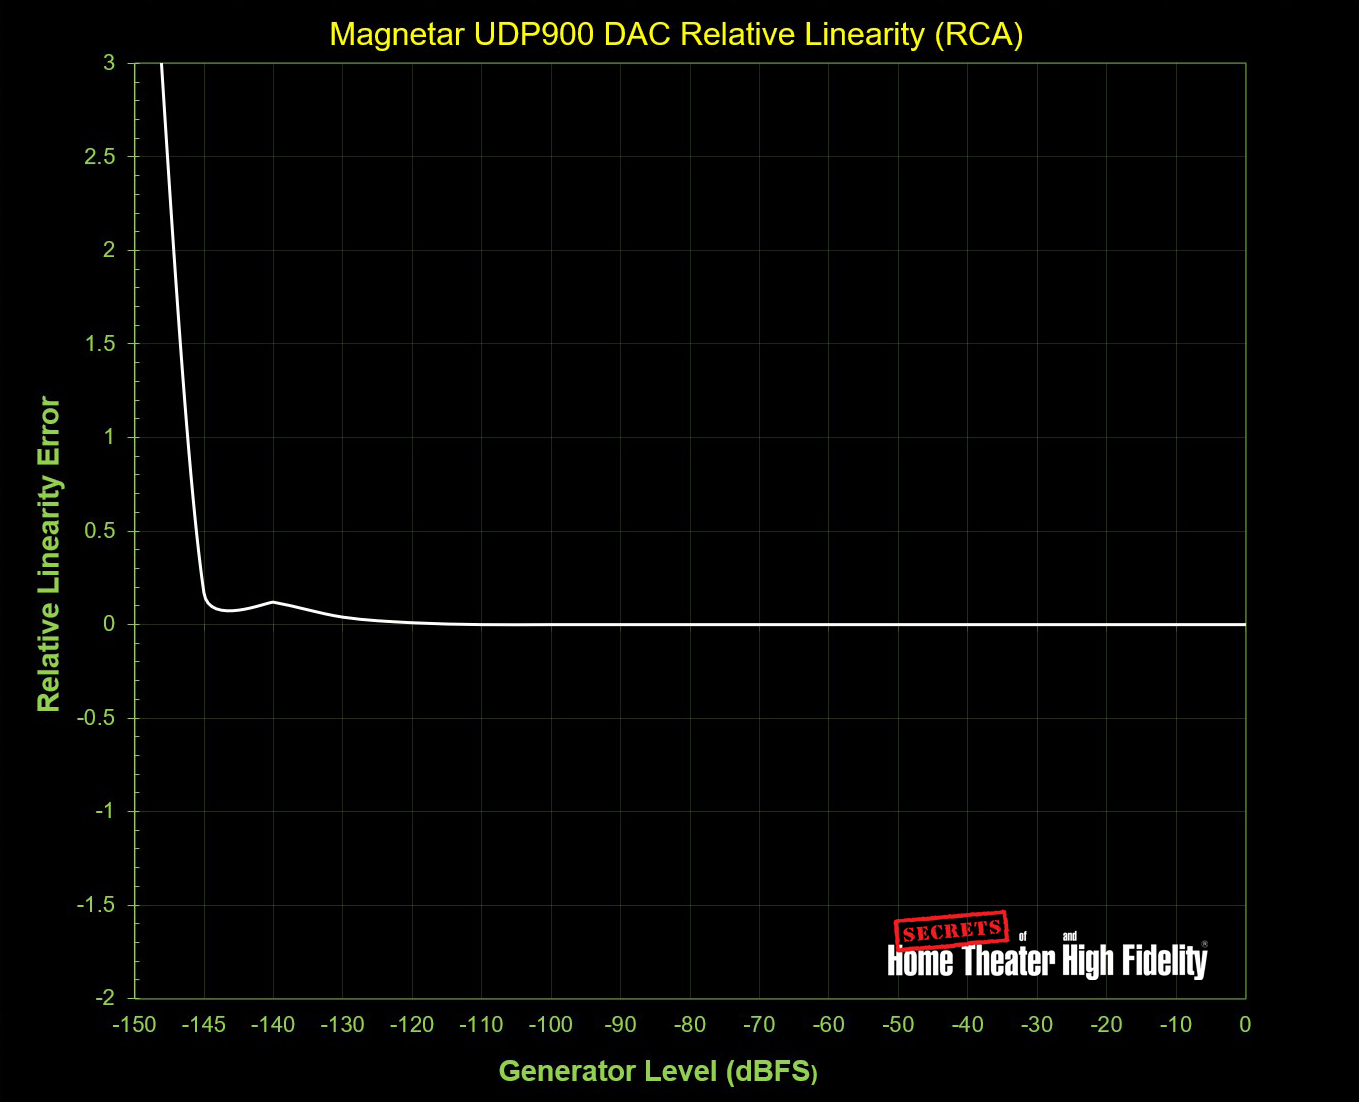Click the 'High Fidelity' text in the logo
The height and width of the screenshot is (1102, 1359).
click(x=1134, y=961)
